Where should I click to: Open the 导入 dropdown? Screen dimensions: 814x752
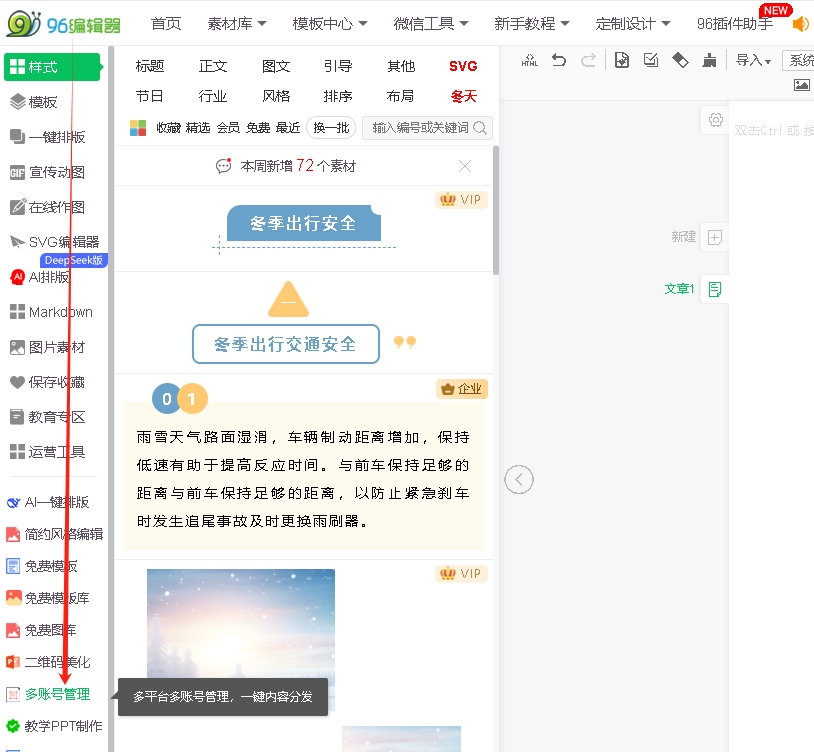coord(753,61)
